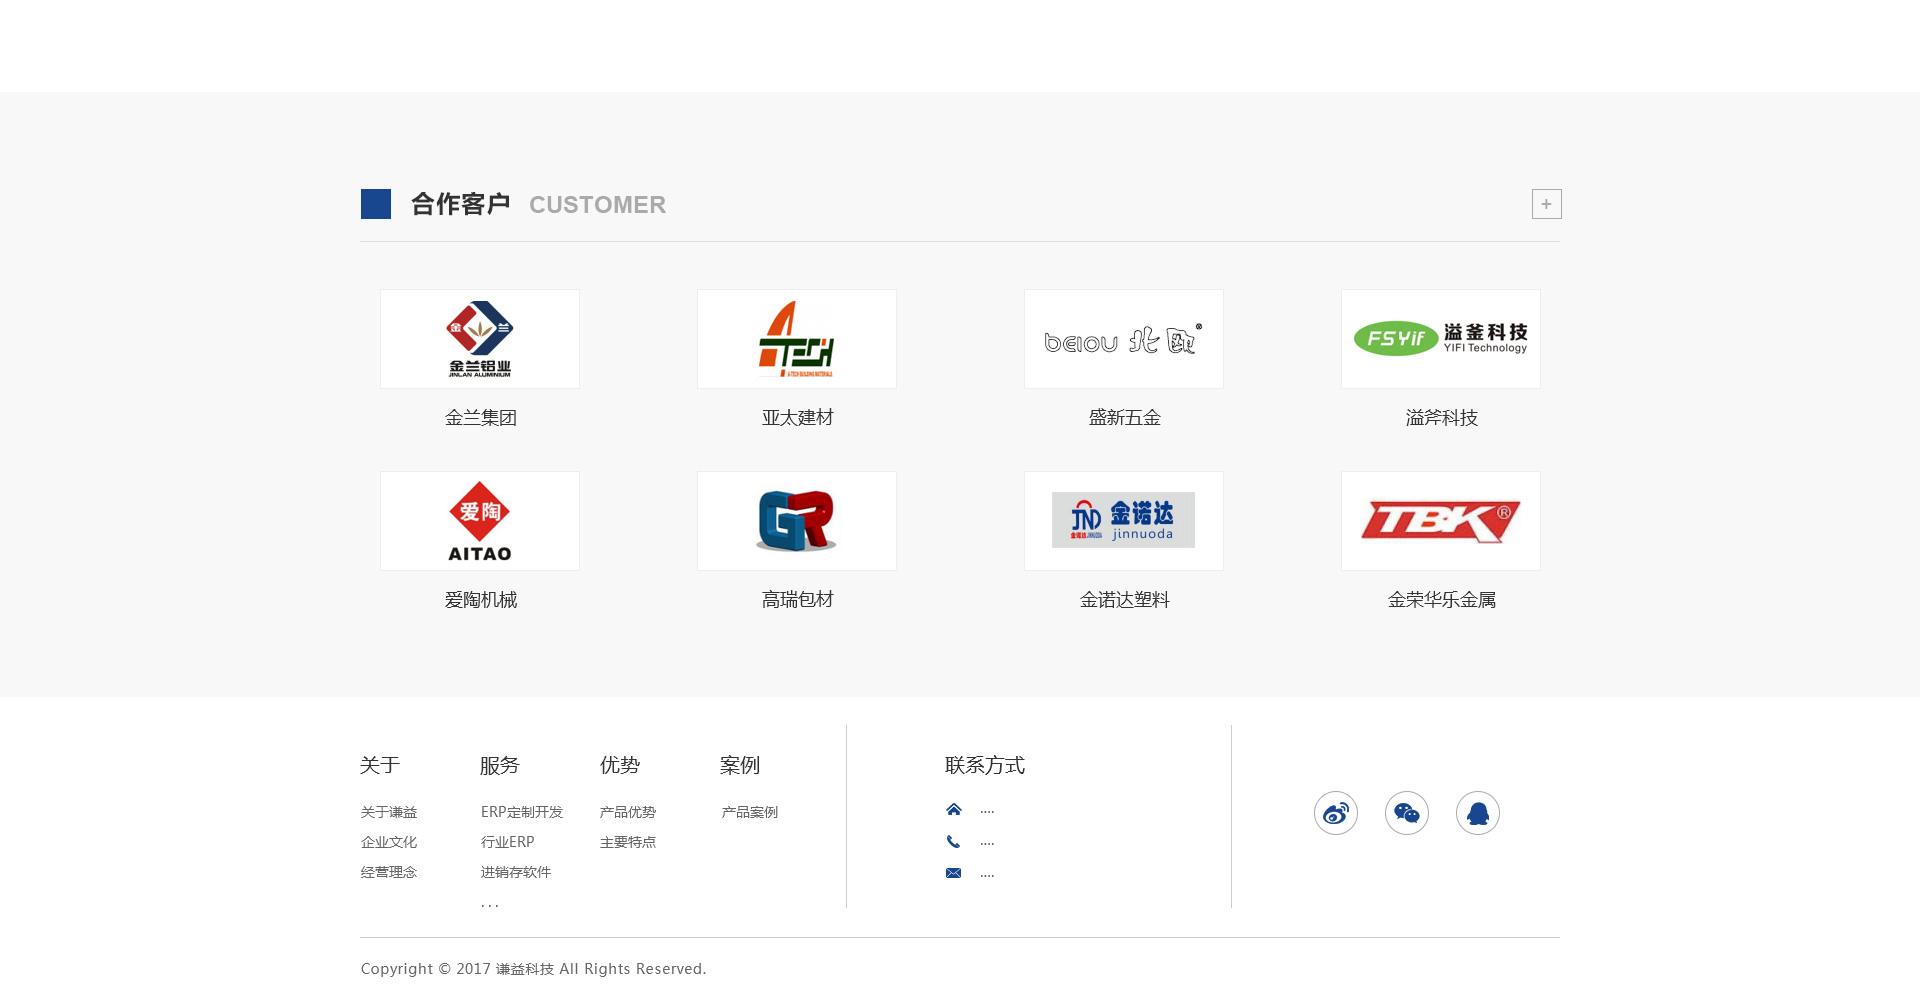Expand customers with the plus button
Image resolution: width=1920 pixels, height=1000 pixels.
(1546, 204)
